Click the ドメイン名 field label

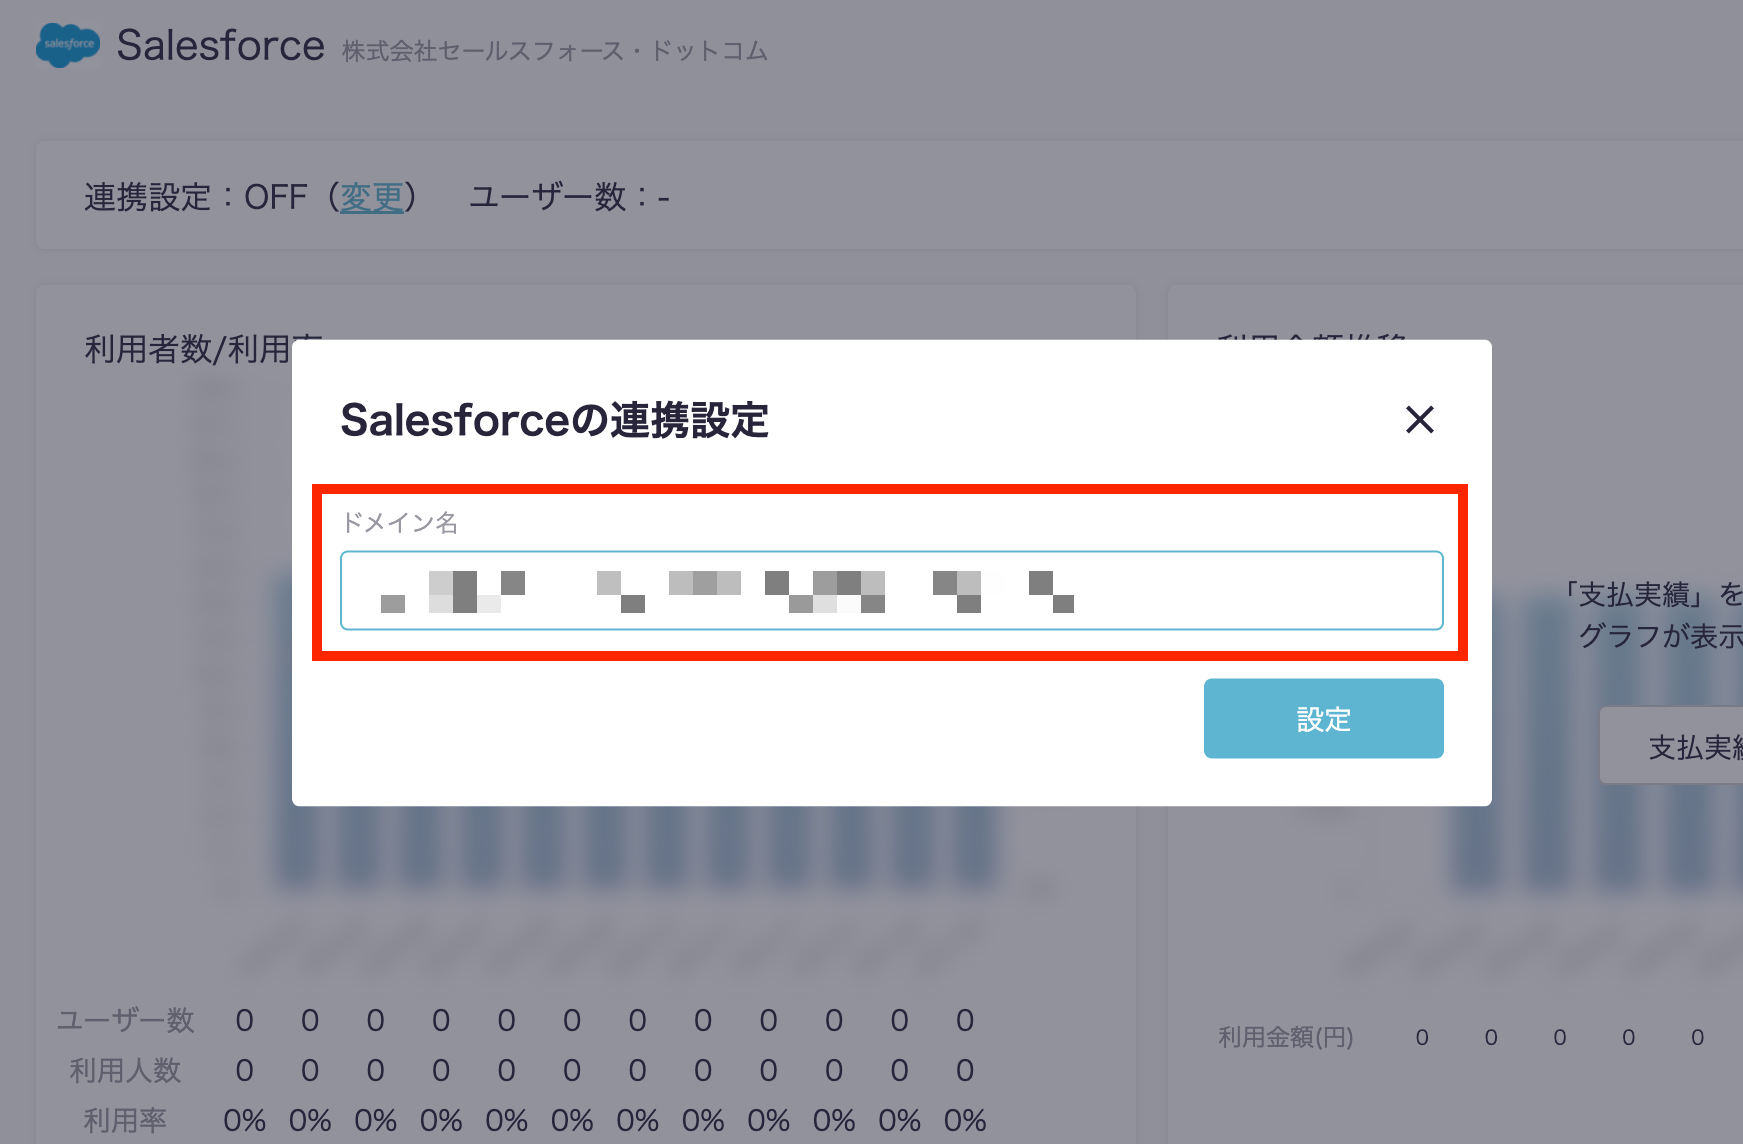point(399,523)
